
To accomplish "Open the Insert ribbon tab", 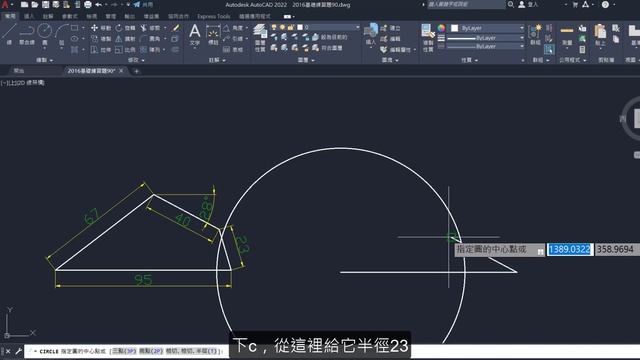I will click(29, 16).
